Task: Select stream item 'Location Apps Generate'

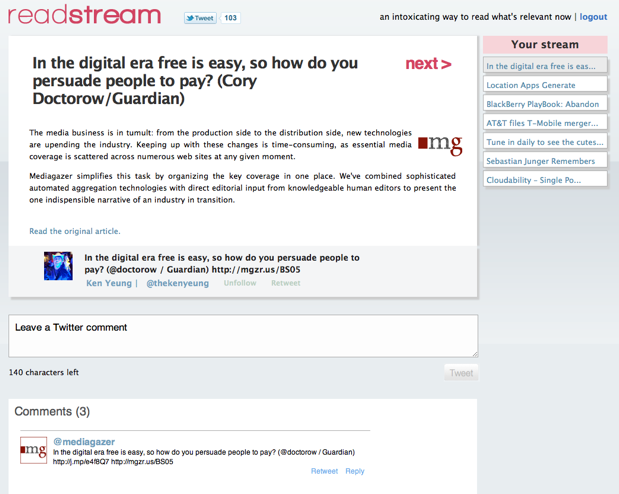Action: tap(545, 85)
